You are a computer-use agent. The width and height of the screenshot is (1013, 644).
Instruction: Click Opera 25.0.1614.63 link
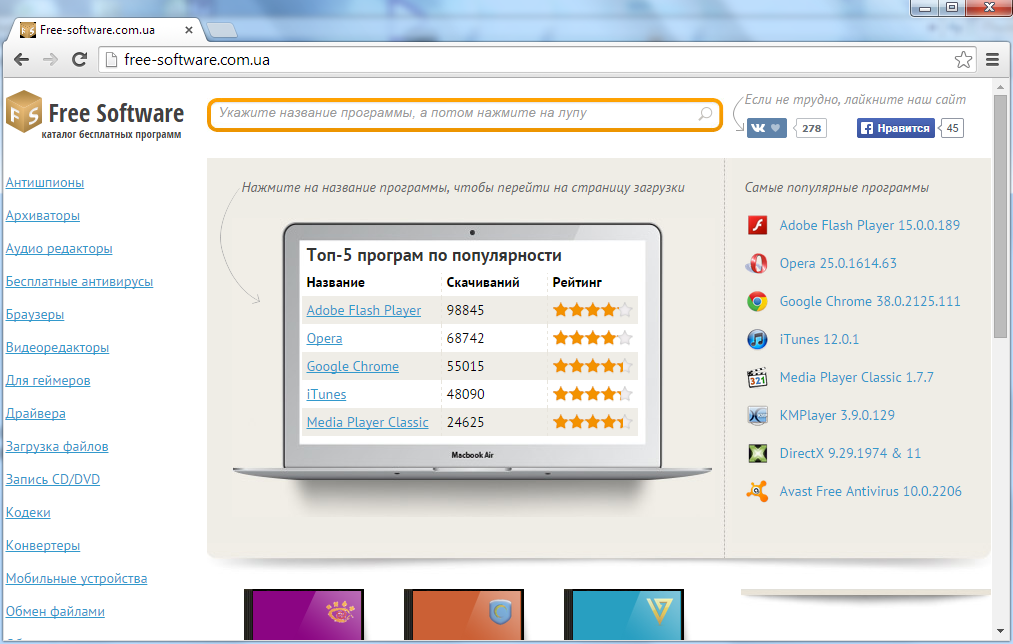[838, 264]
